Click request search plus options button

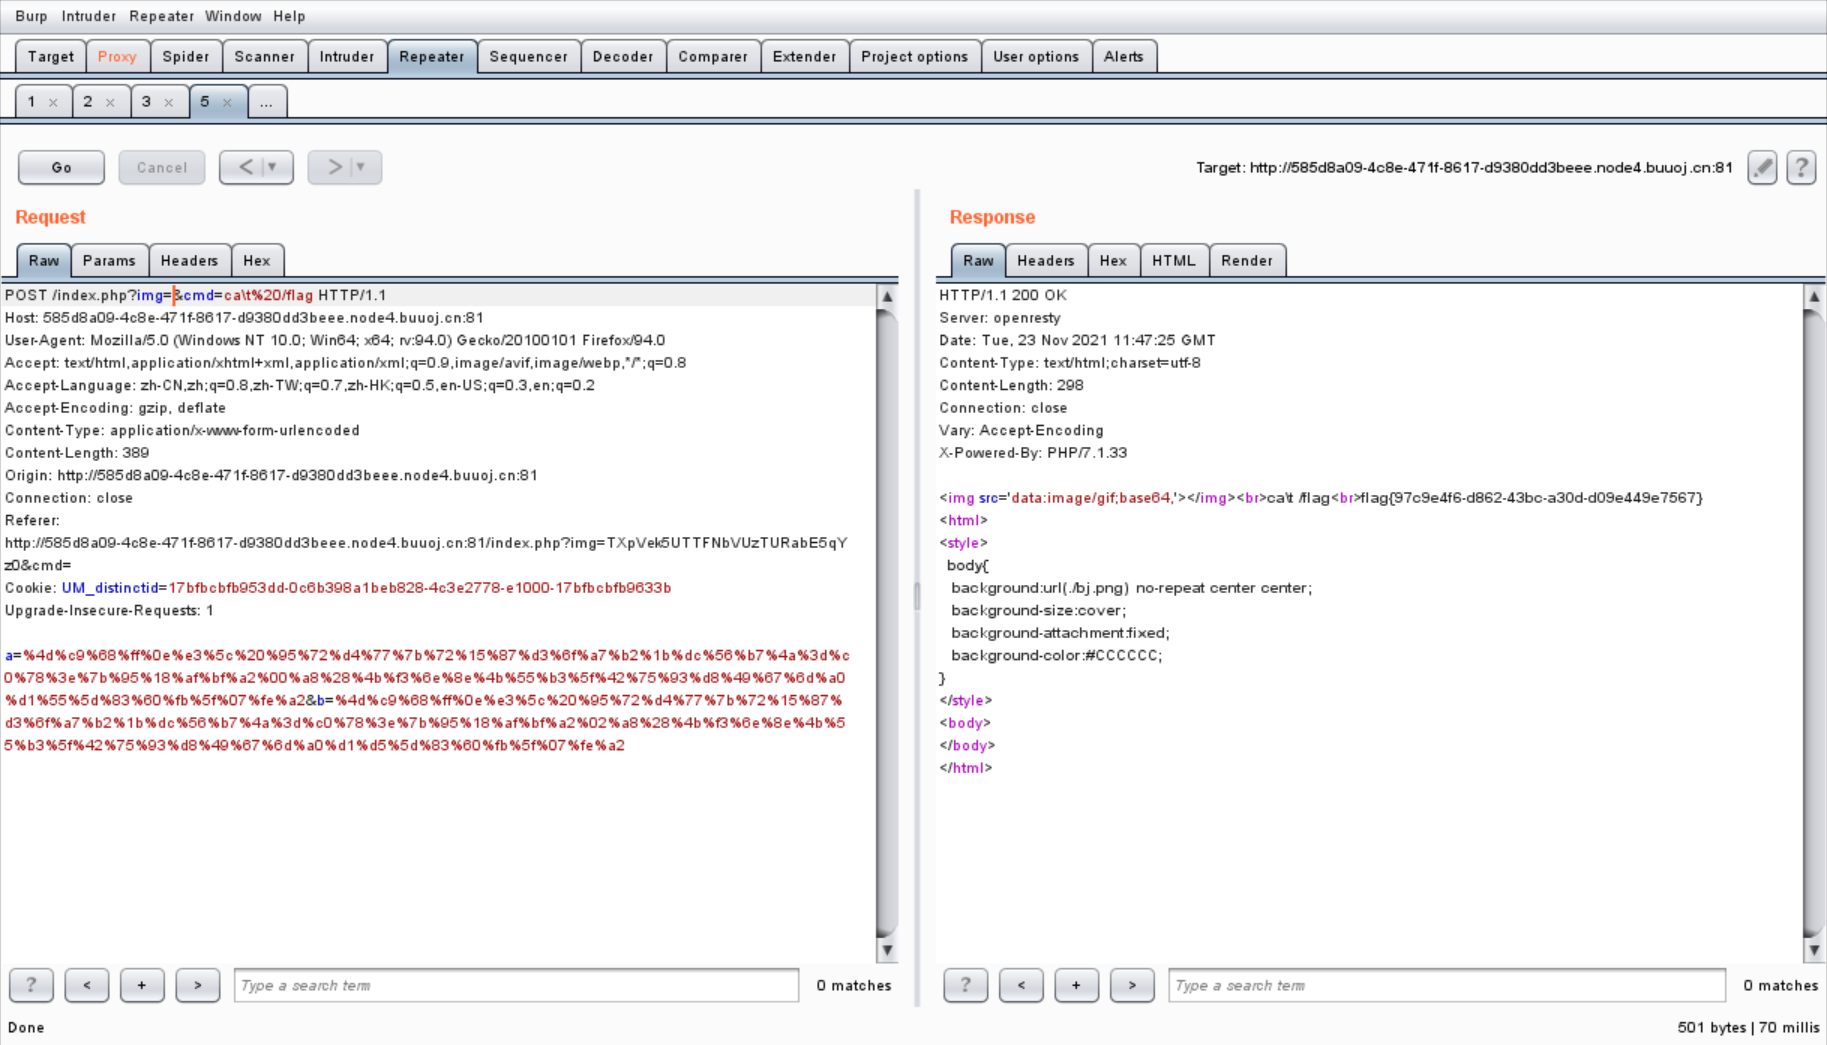142,985
